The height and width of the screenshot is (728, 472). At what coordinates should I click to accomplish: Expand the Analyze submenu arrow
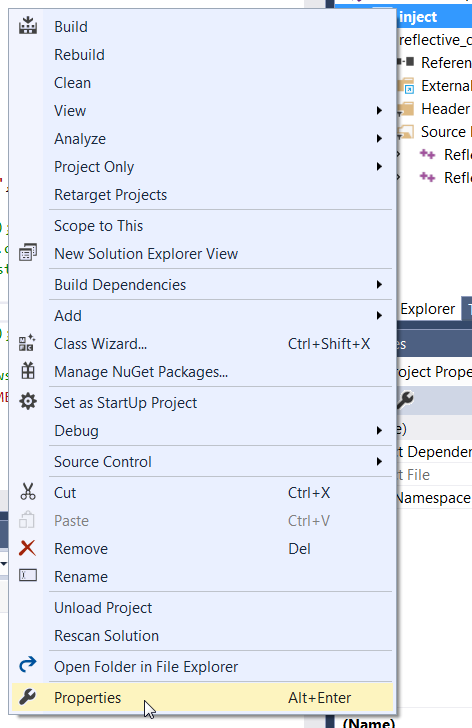click(379, 138)
